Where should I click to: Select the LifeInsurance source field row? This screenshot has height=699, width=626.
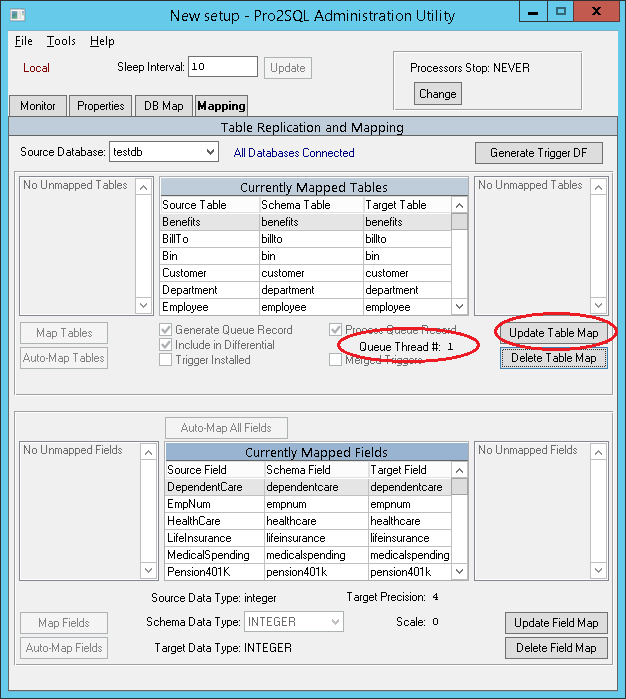pos(309,538)
